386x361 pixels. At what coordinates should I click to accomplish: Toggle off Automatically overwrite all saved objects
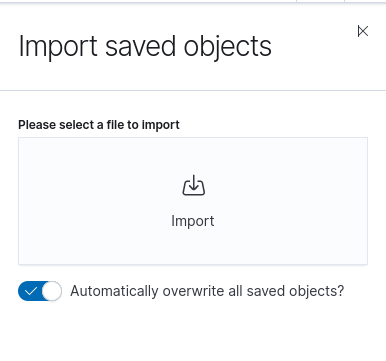click(40, 291)
